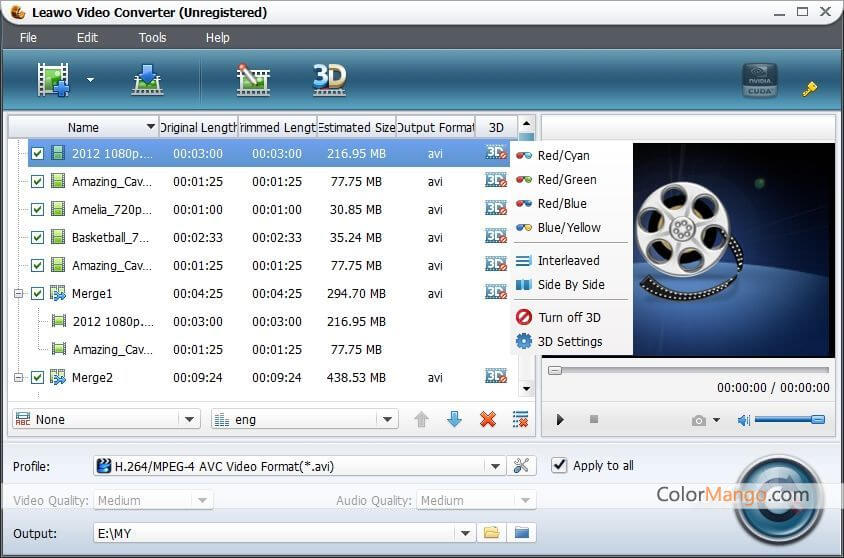844x558 pixels.
Task: Click the 3D icon in Basketball_7 row
Action: [496, 236]
